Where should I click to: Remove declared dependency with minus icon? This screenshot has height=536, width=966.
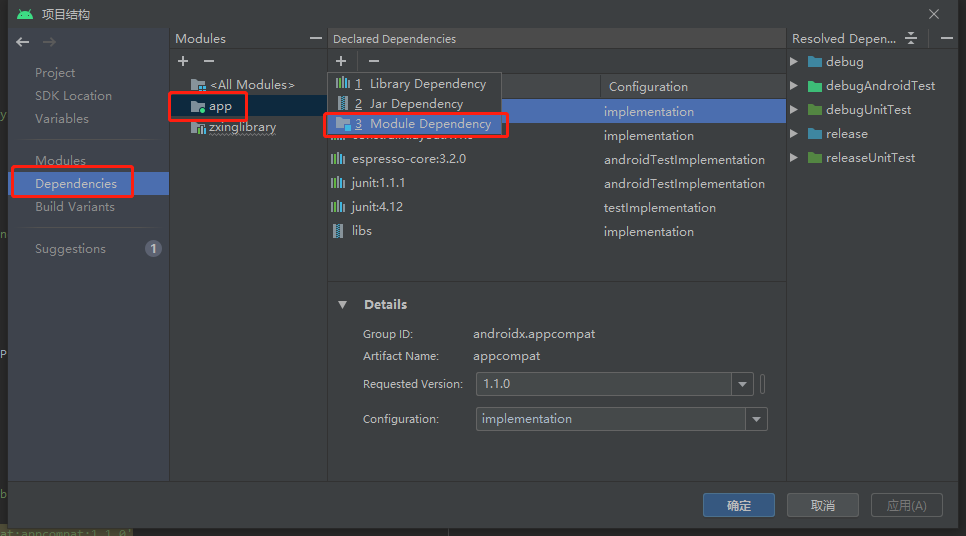coord(373,61)
